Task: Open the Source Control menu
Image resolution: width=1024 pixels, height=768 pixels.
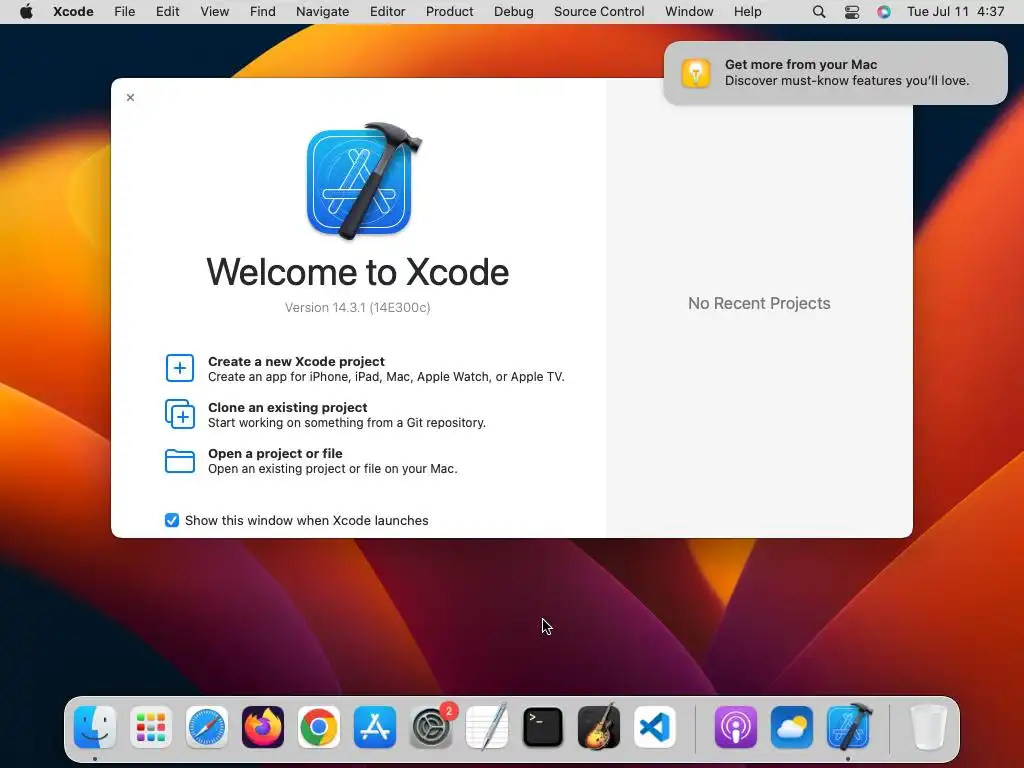Action: coord(599,12)
